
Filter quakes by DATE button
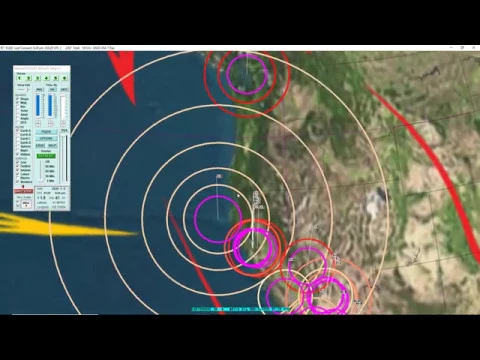click(x=64, y=89)
